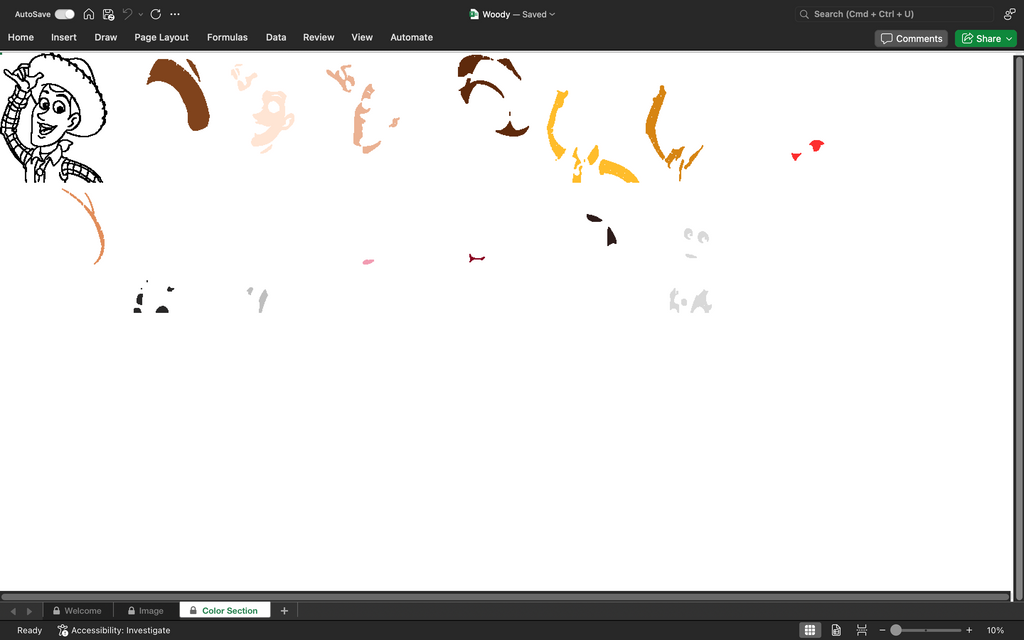Select the Woody line drawing image
1024x640 pixels.
pos(54,118)
